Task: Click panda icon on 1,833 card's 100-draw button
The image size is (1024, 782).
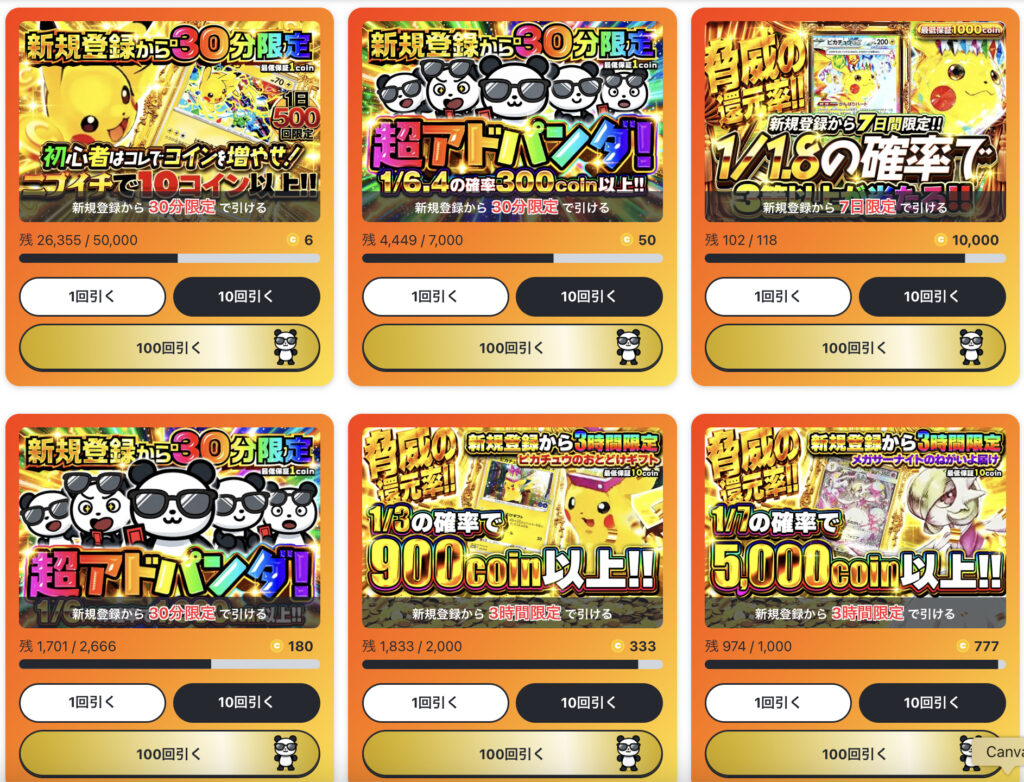Action: click(628, 753)
